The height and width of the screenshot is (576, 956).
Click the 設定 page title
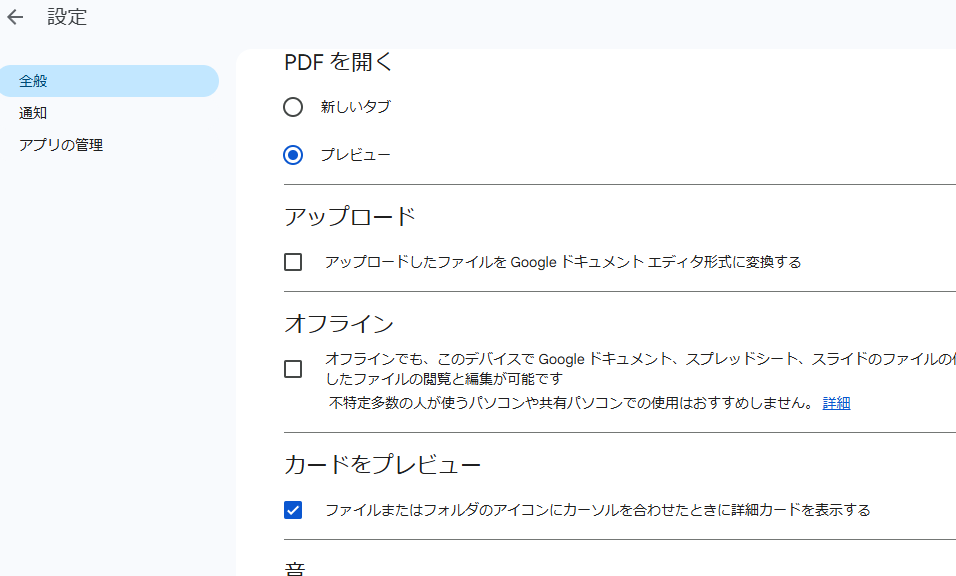[67, 17]
